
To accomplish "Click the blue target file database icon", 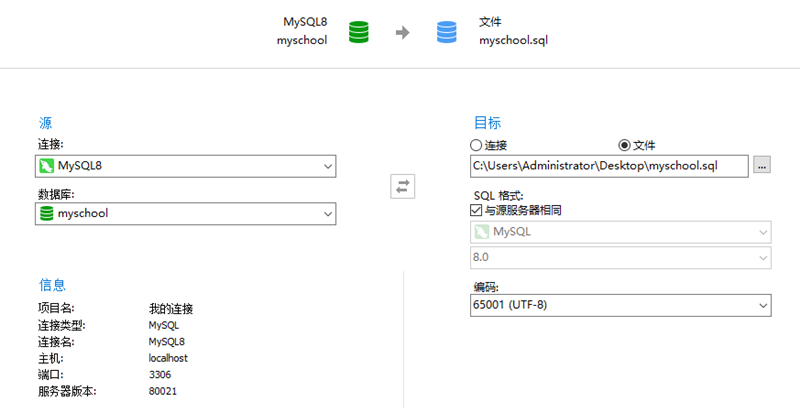I will (x=446, y=32).
